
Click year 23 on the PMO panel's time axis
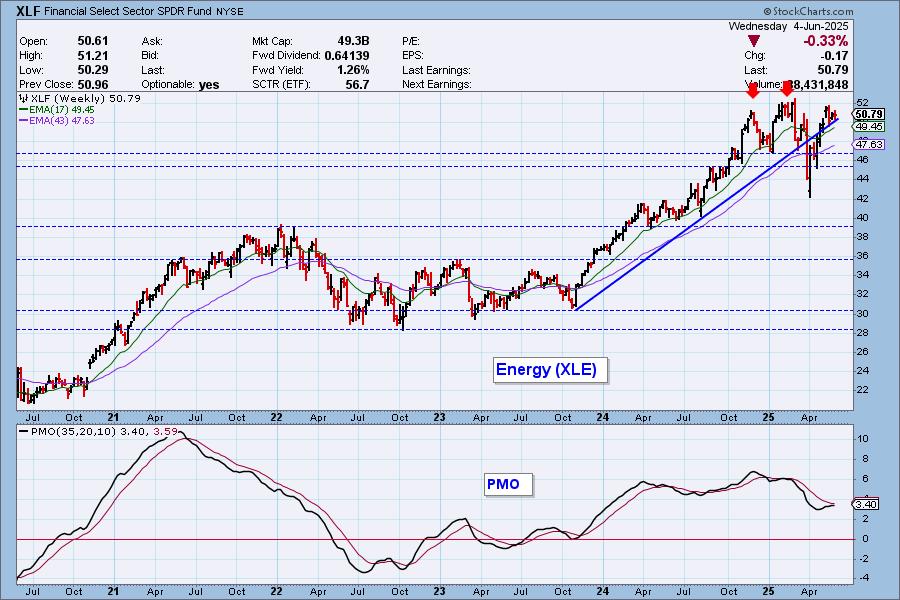pos(439,591)
